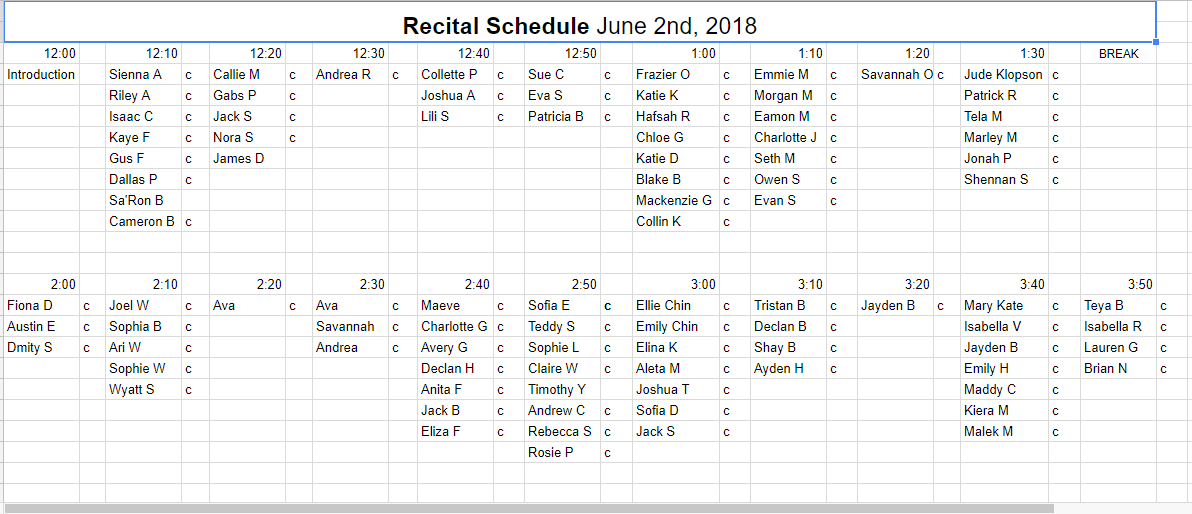Select the 12:00 time header cell
The height and width of the screenshot is (514, 1192).
pos(42,53)
